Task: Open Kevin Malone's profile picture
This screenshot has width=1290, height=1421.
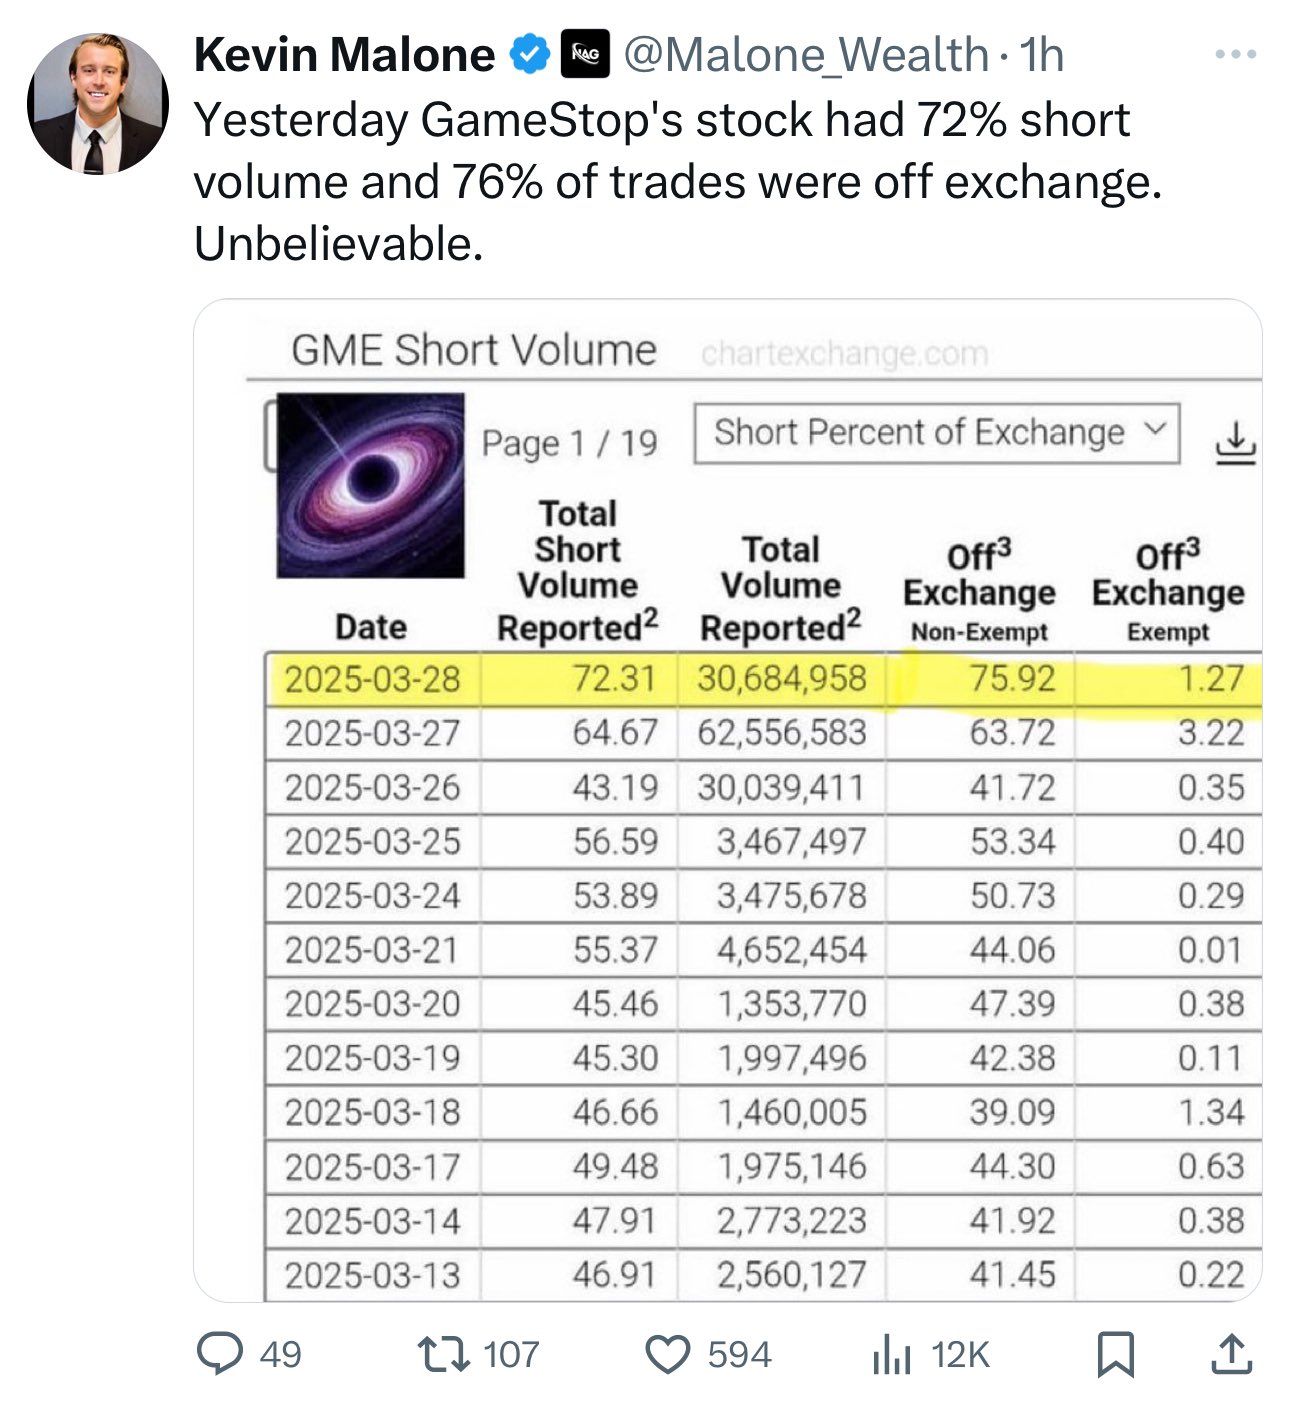Action: coord(98,103)
